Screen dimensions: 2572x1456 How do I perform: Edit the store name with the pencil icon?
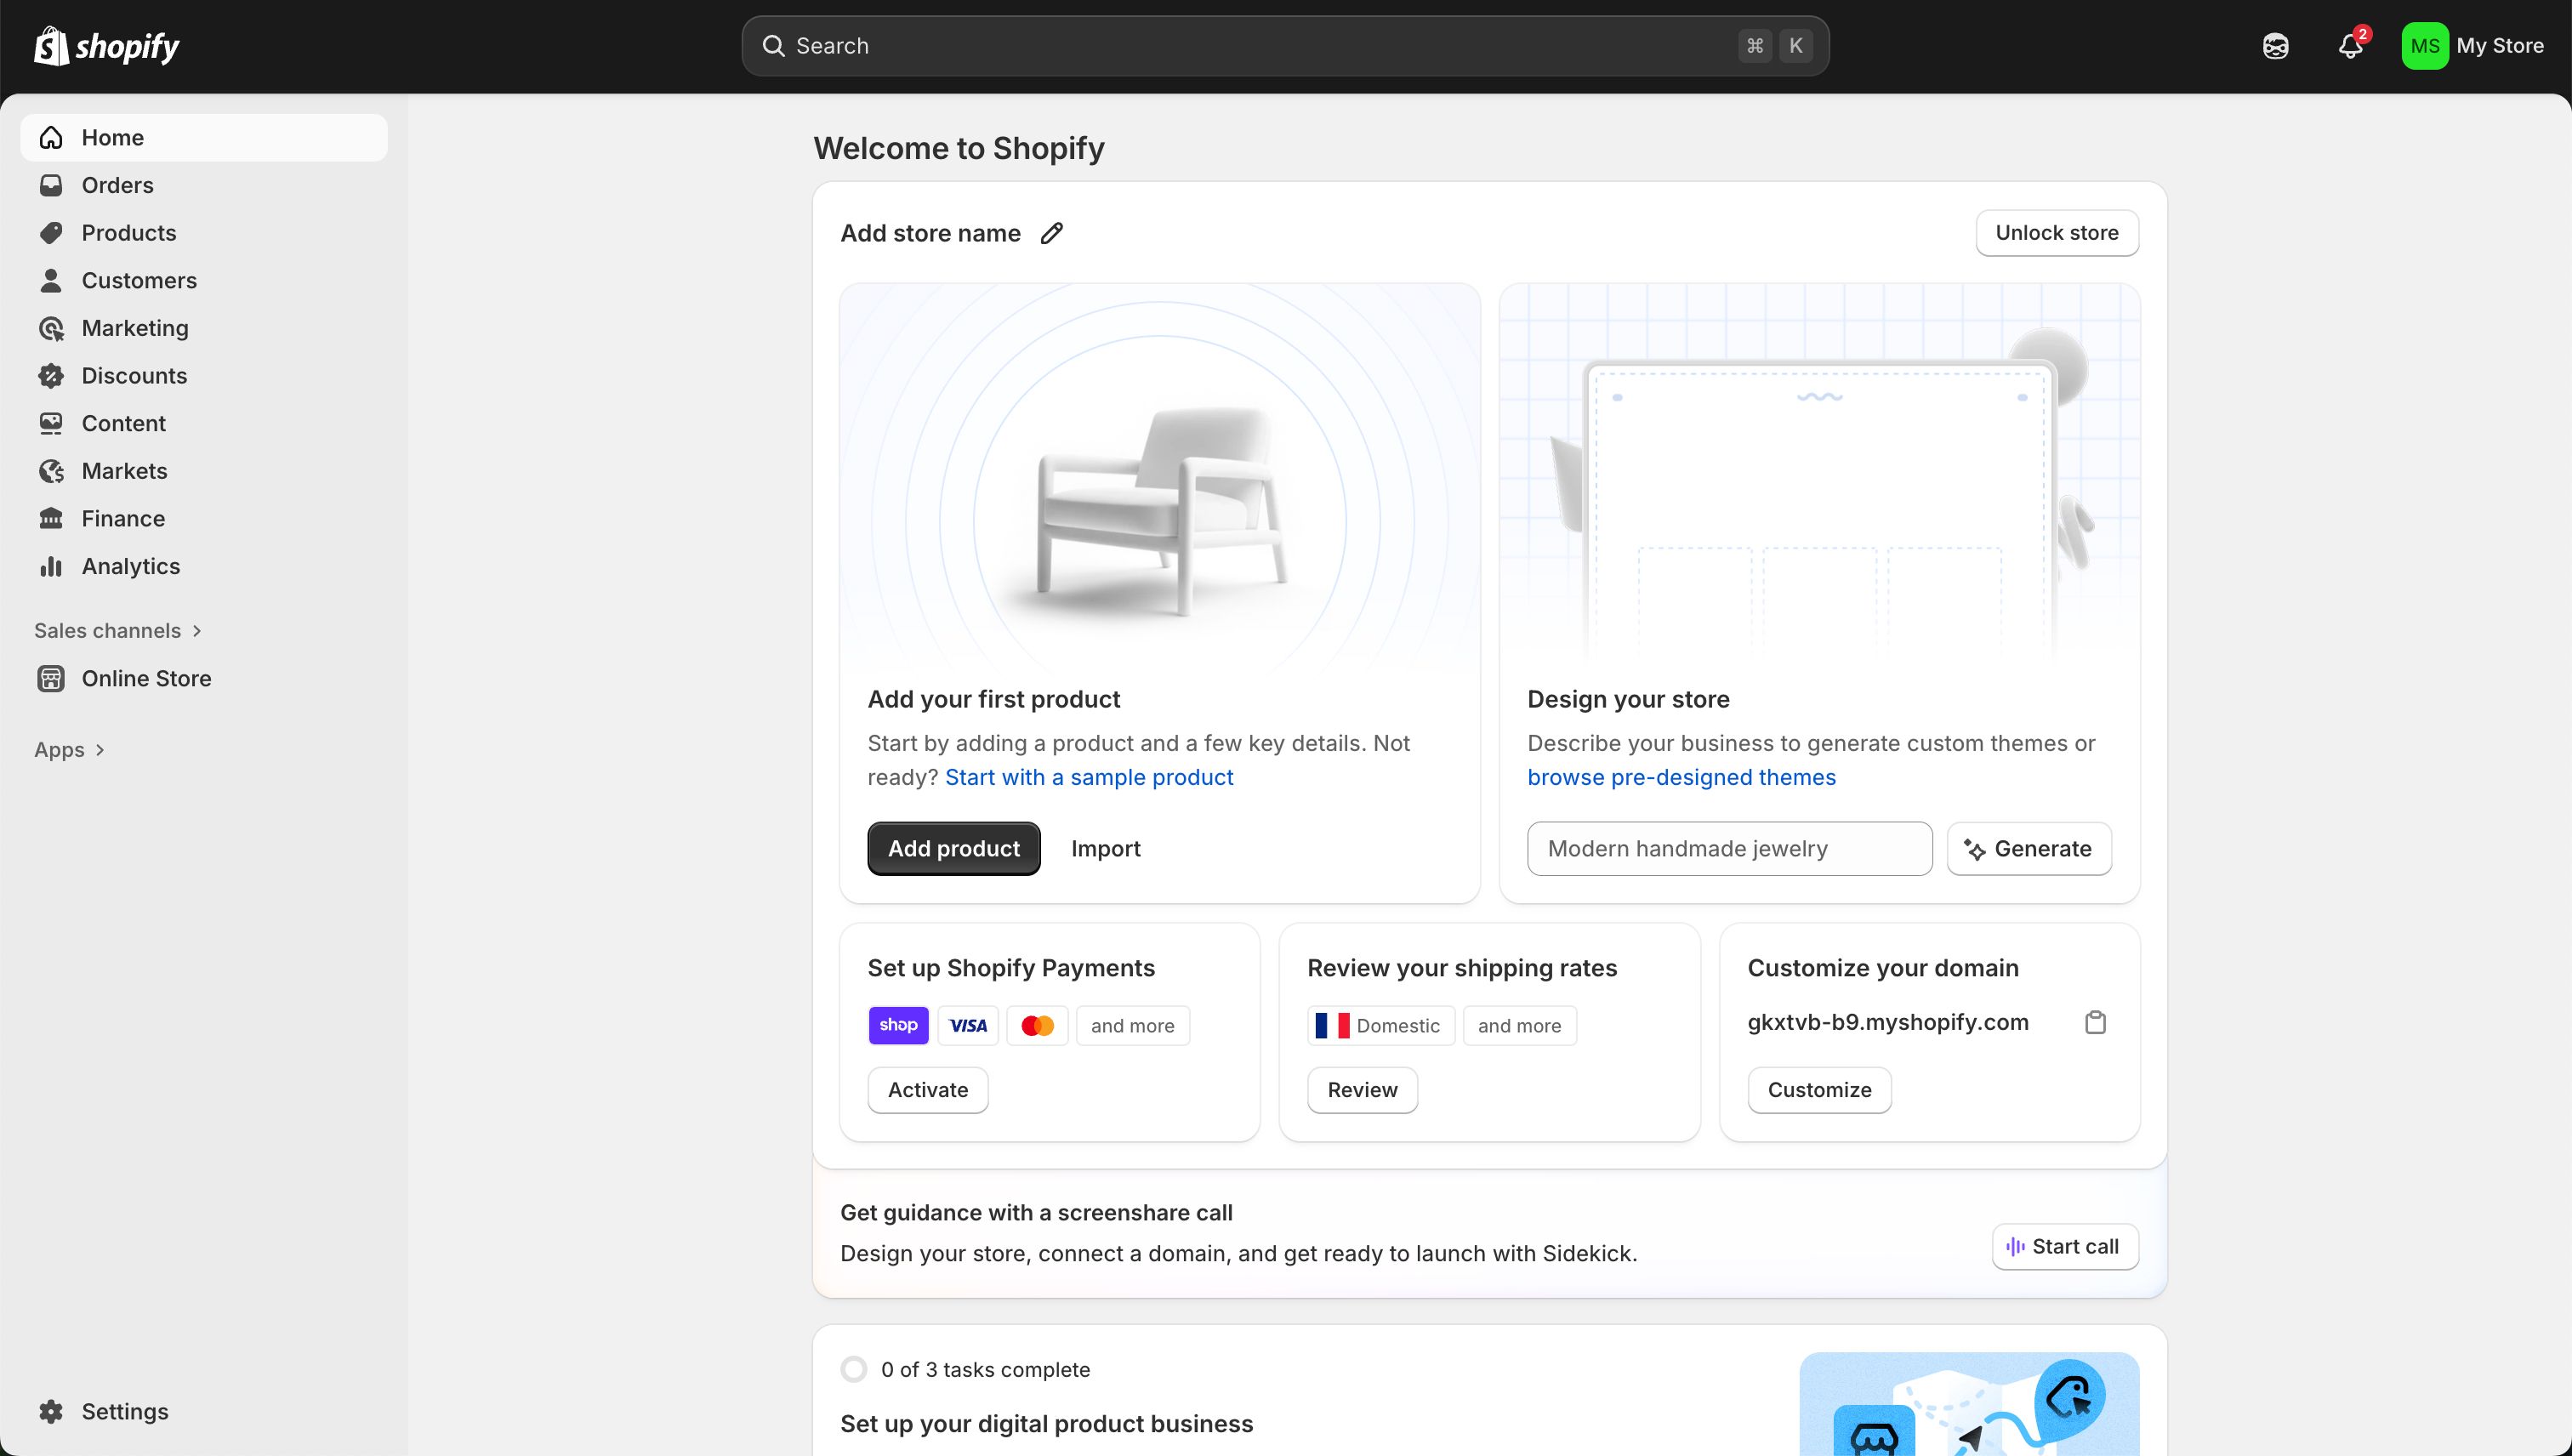pos(1052,232)
